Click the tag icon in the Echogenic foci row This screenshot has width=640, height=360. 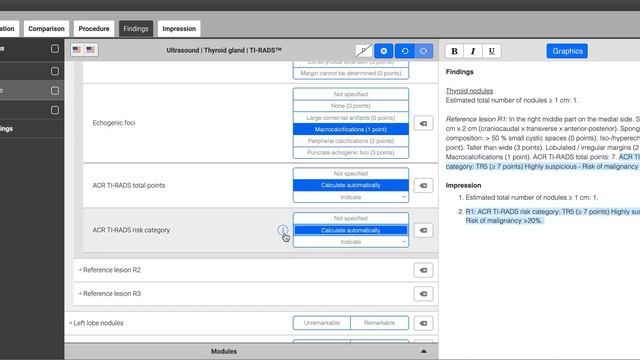coord(423,123)
